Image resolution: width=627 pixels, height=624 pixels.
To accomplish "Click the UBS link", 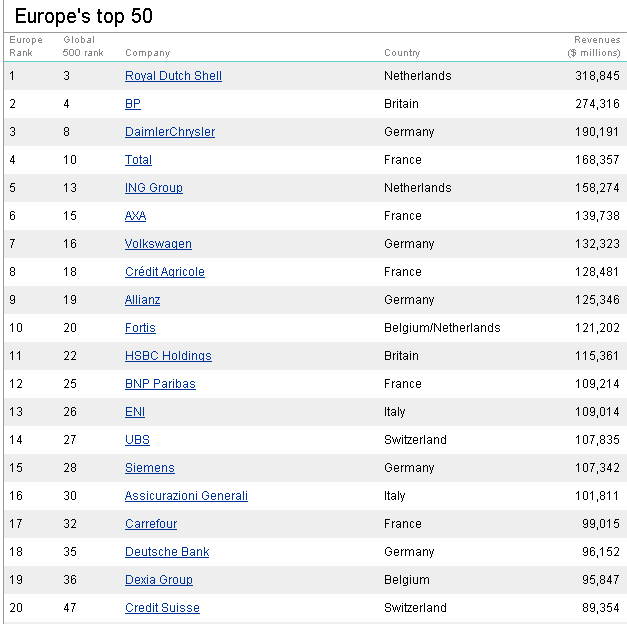I will 137,440.
